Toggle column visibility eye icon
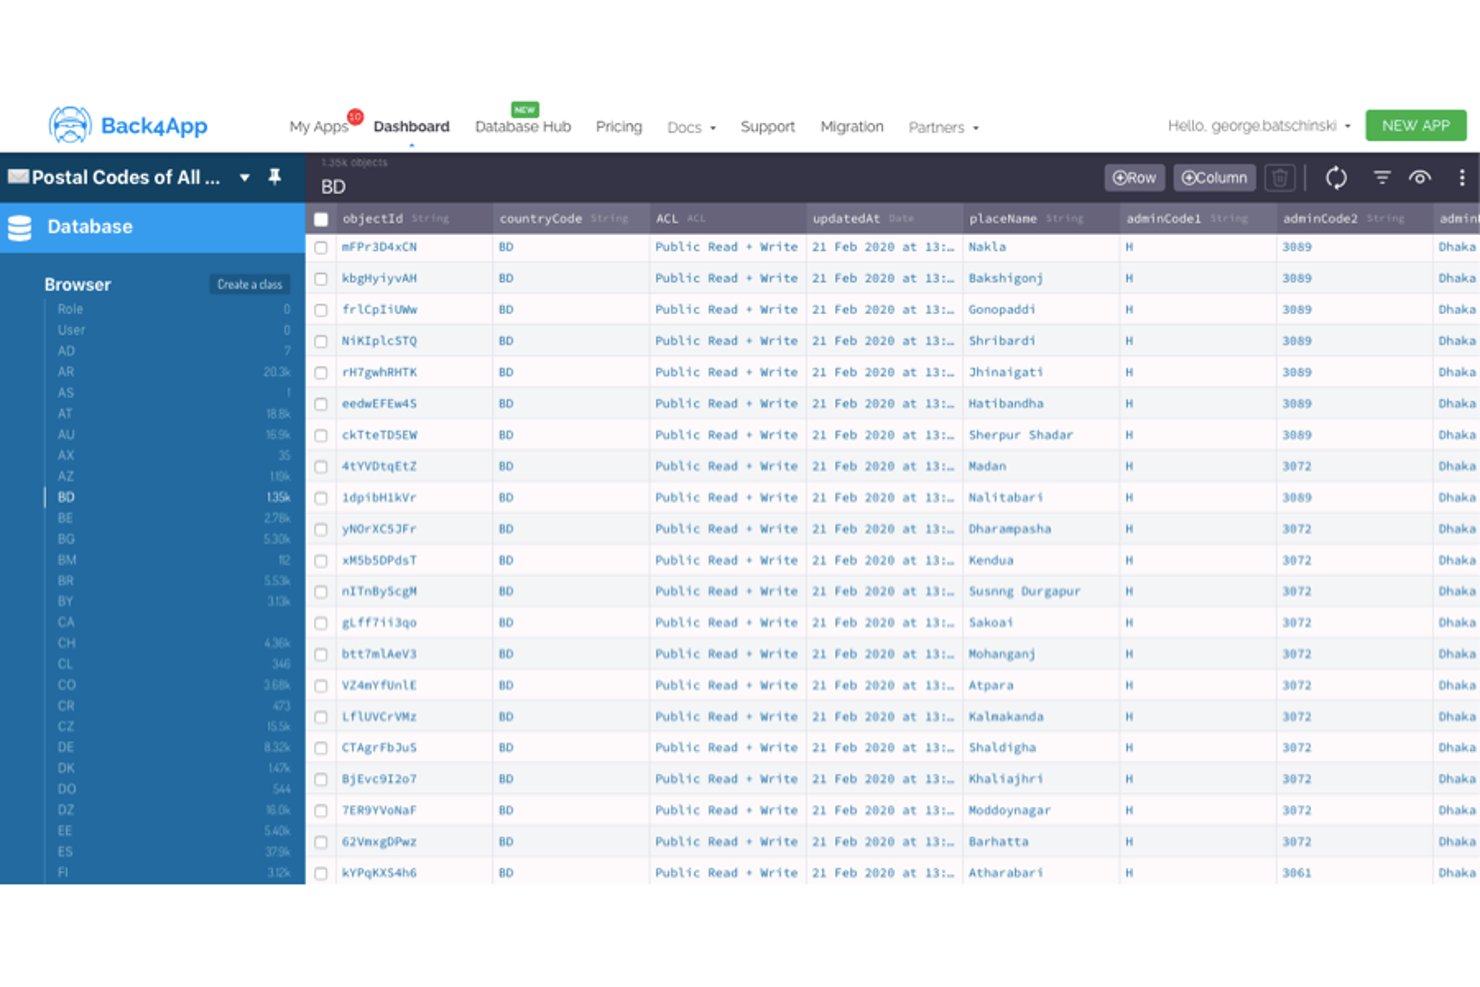The width and height of the screenshot is (1480, 987). (x=1420, y=177)
